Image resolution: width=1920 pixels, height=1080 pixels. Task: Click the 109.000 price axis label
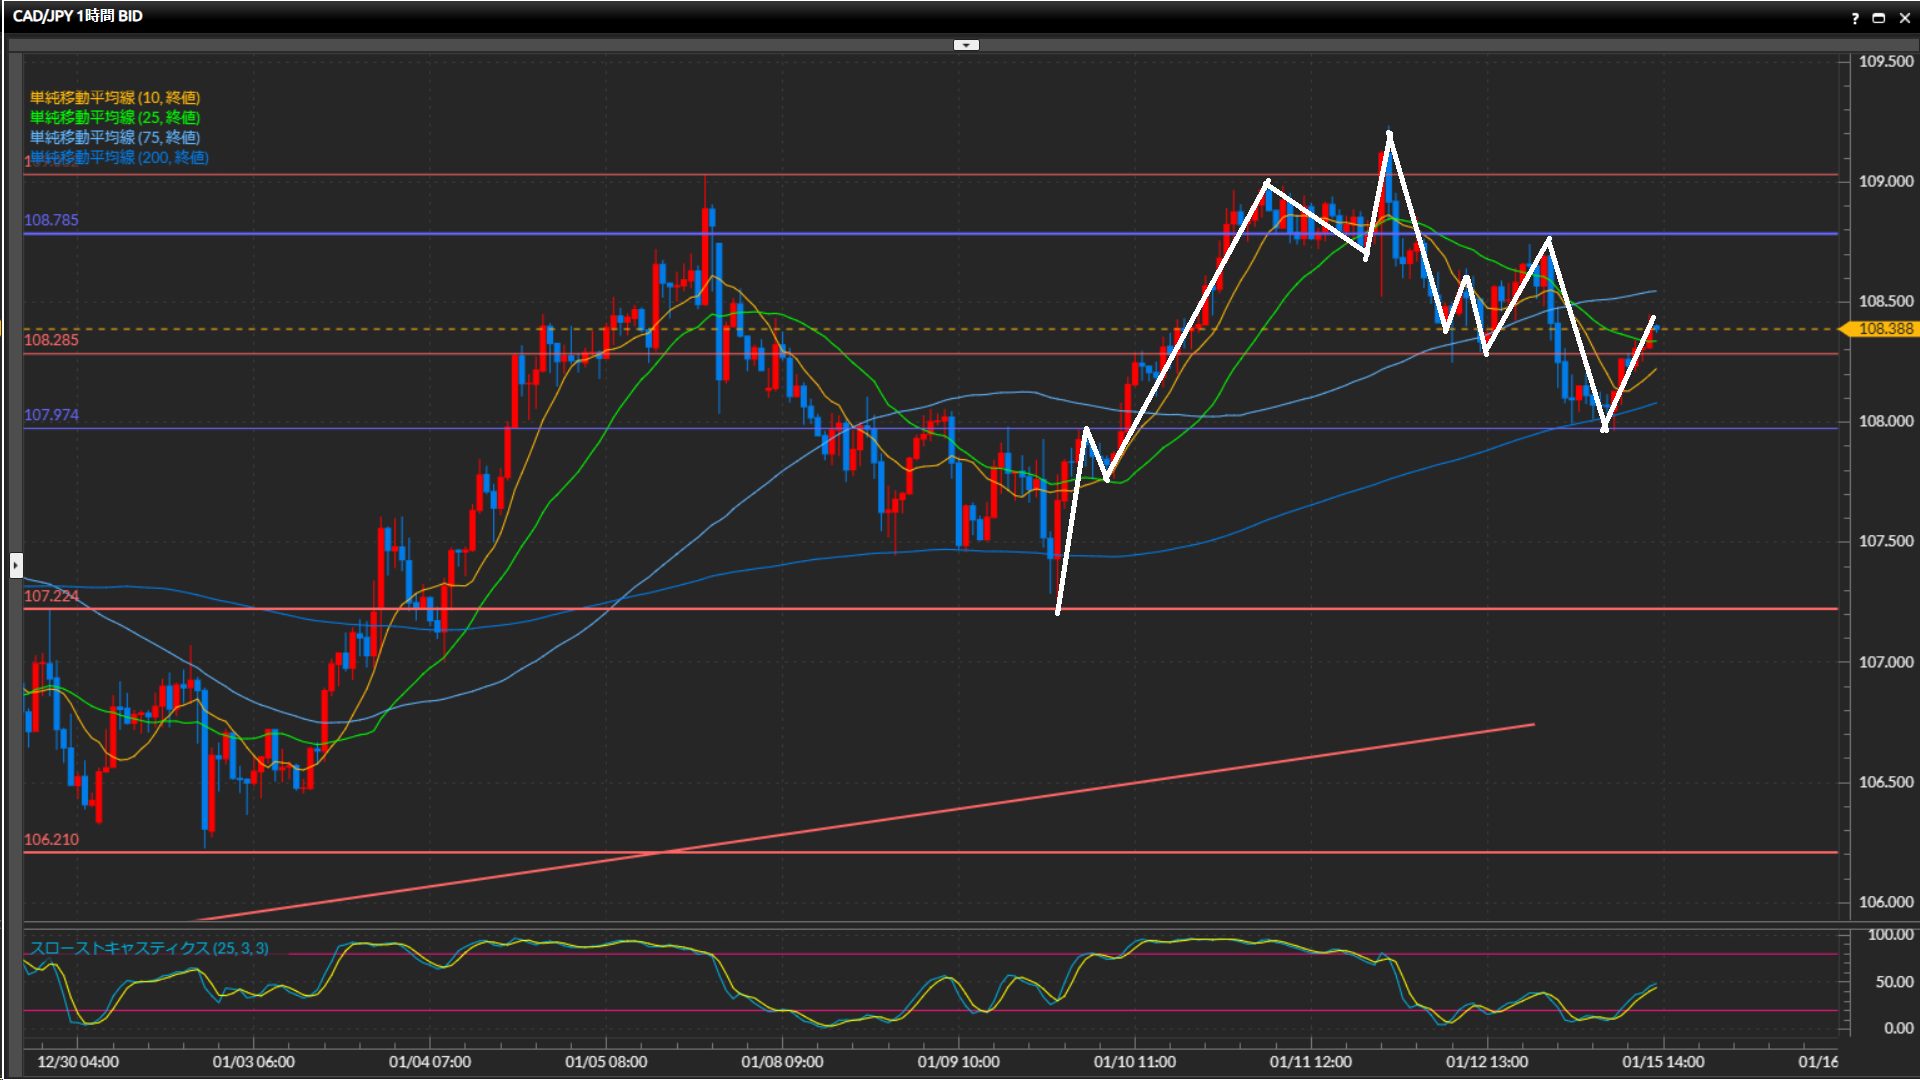[x=1885, y=181]
